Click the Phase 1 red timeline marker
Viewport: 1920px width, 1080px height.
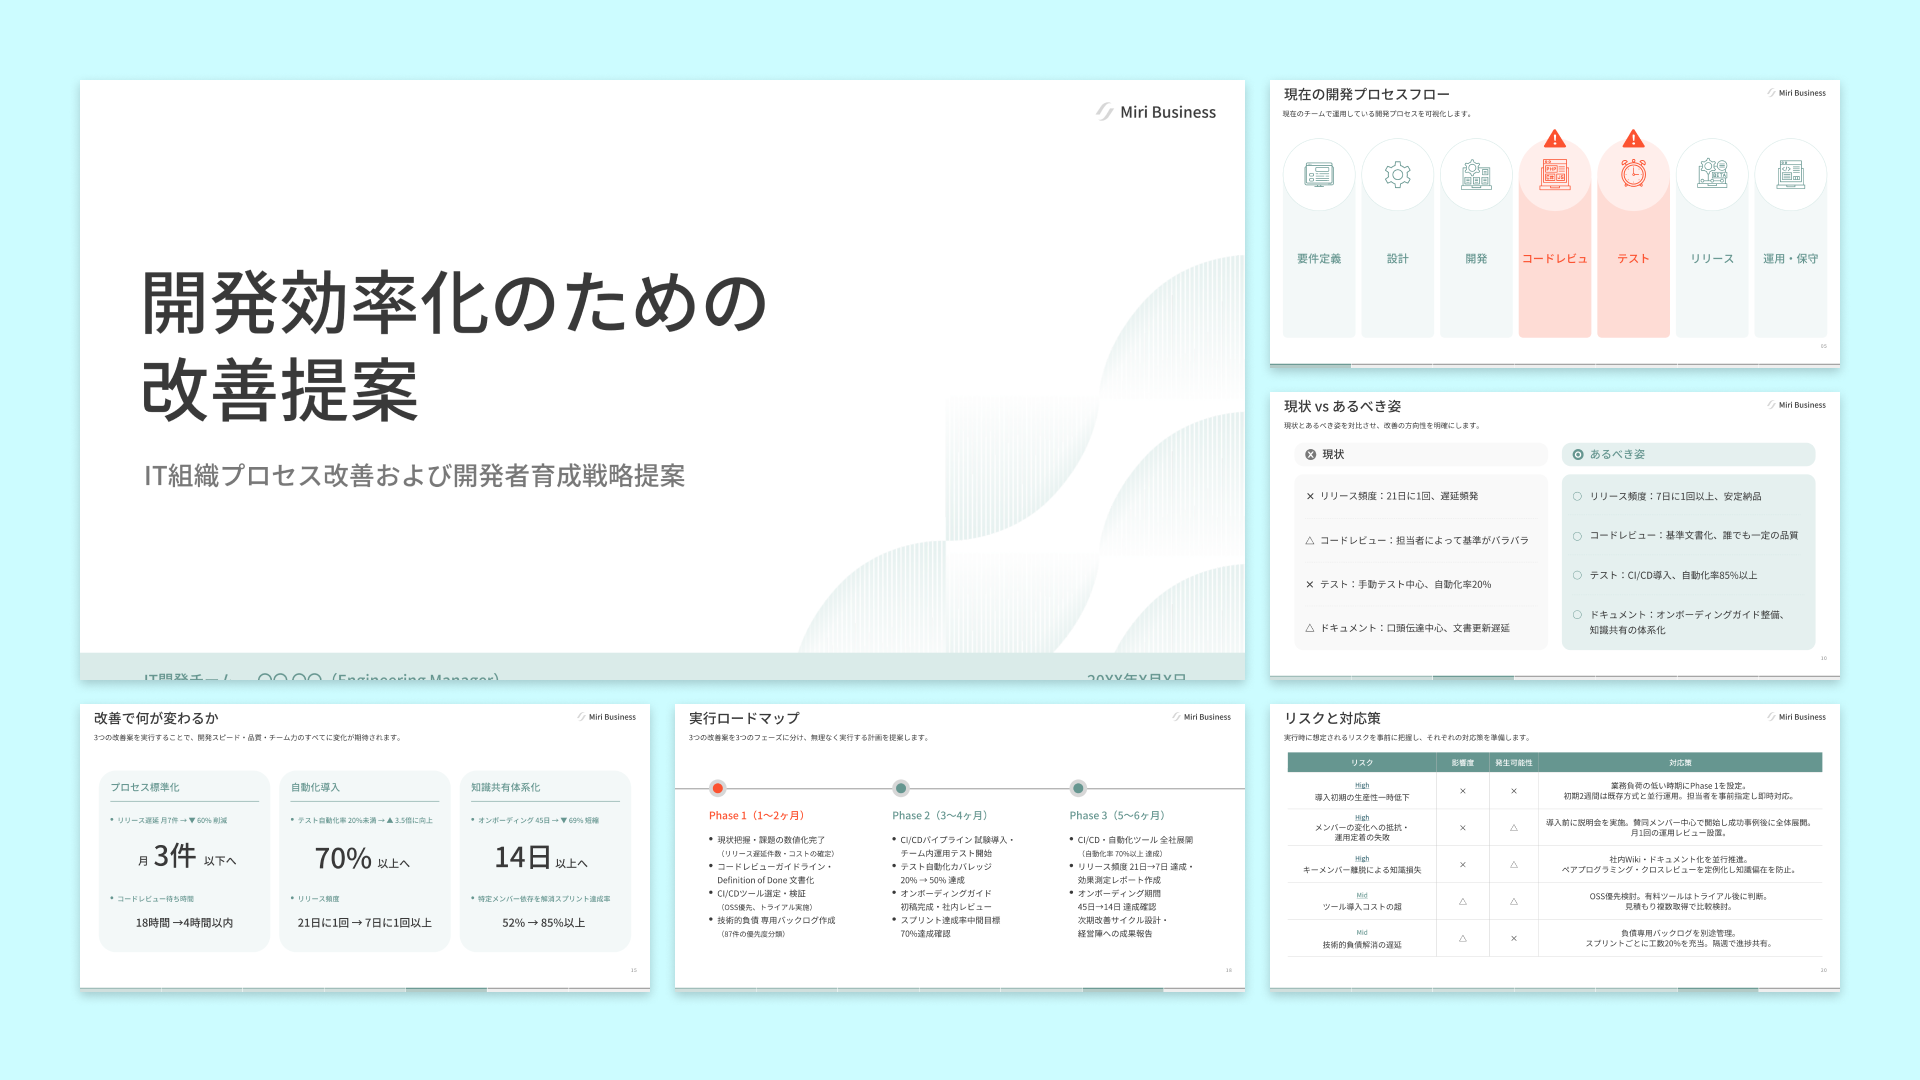click(718, 788)
